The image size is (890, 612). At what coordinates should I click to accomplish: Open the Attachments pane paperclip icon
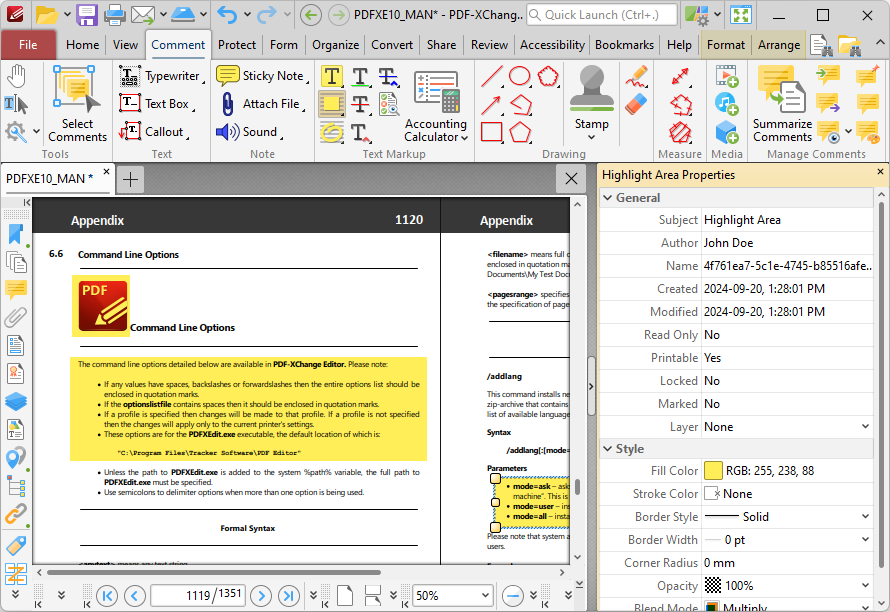click(x=16, y=317)
